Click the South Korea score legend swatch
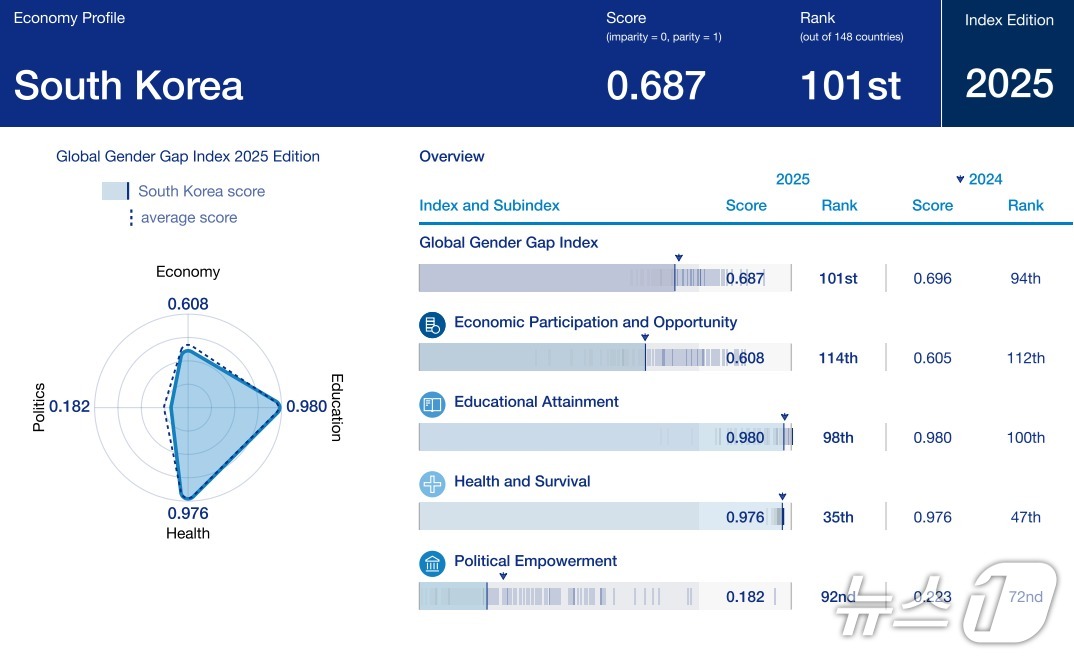 115,191
